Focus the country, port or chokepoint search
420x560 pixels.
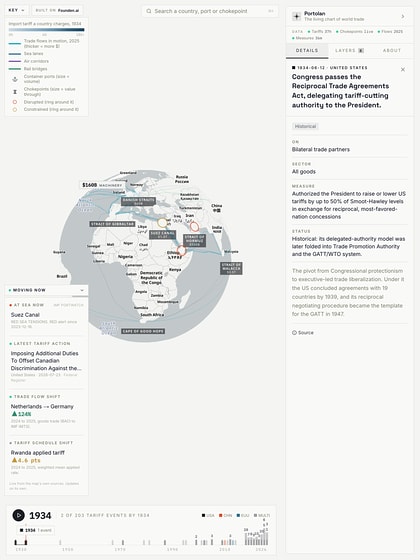click(x=210, y=11)
